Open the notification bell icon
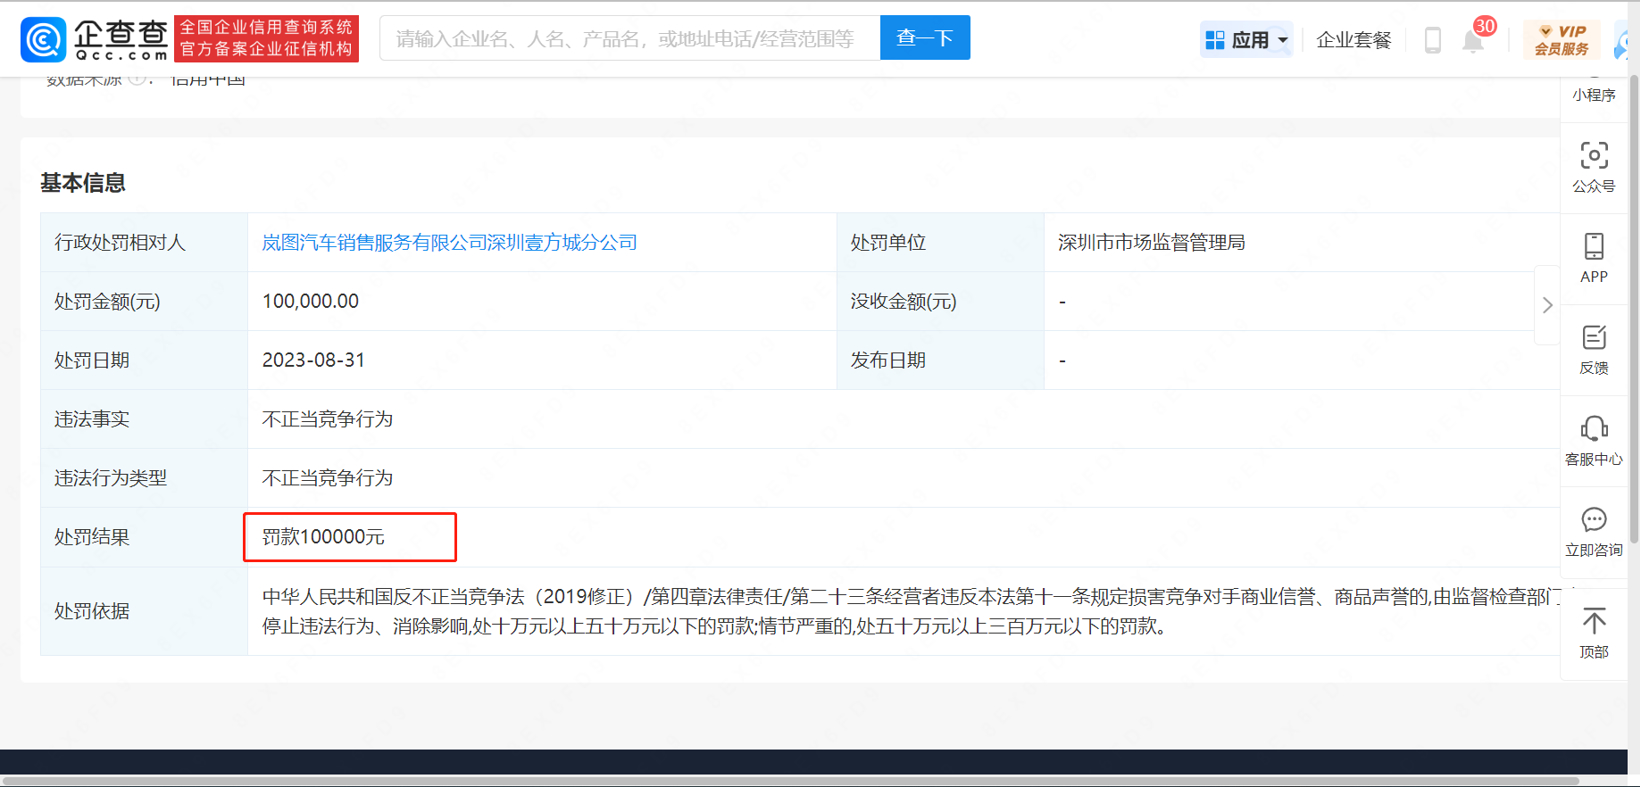The width and height of the screenshot is (1640, 787). coord(1473,41)
